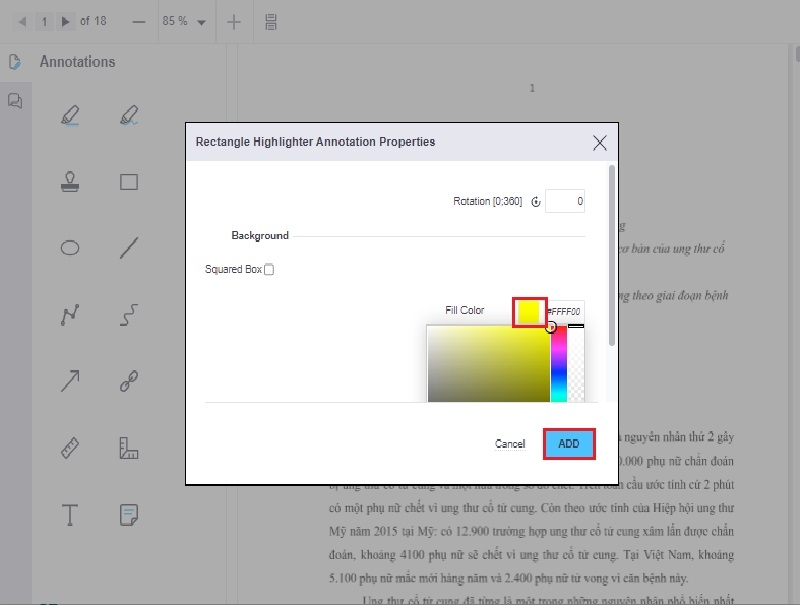Zoom in with the plus icon

(x=234, y=22)
